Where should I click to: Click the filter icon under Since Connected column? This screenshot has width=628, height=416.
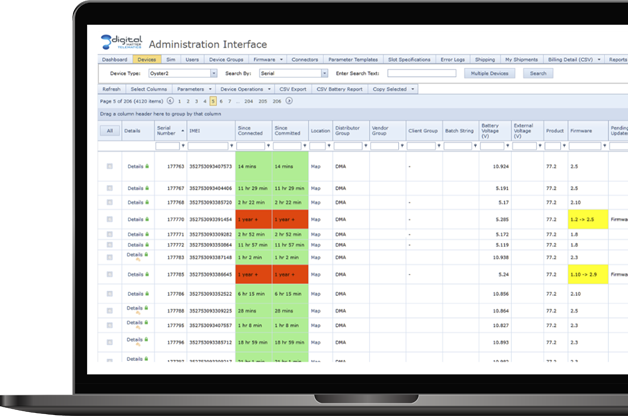(x=266, y=146)
